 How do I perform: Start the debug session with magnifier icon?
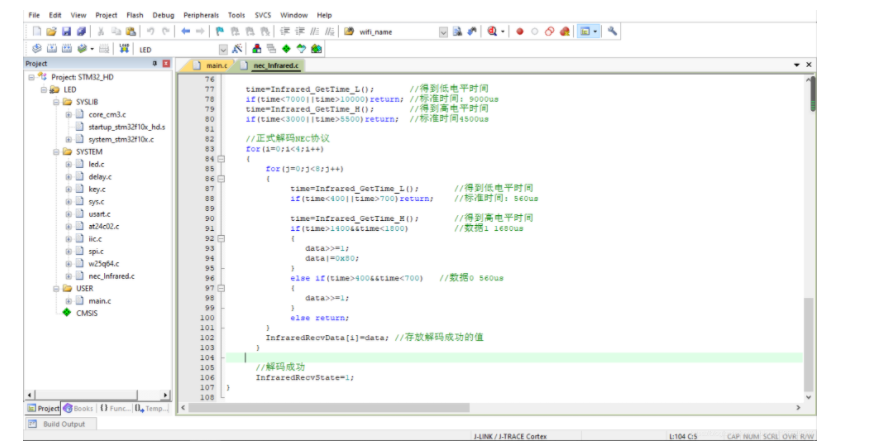tap(492, 32)
